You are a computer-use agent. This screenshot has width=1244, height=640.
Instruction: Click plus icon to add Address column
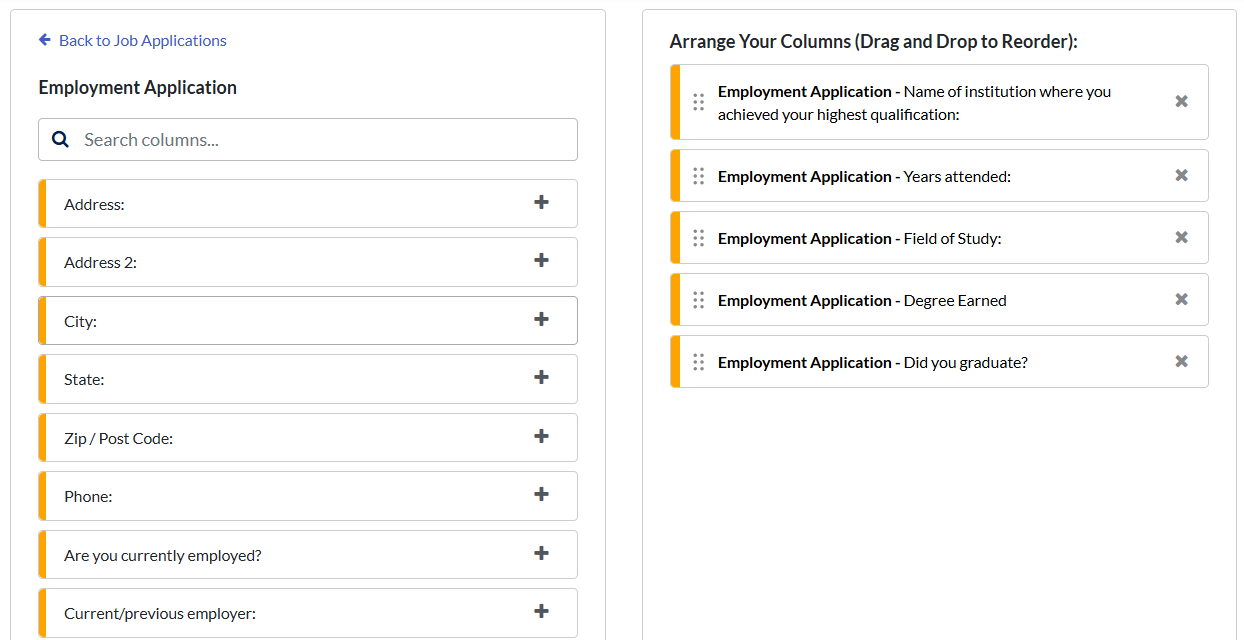(x=541, y=202)
